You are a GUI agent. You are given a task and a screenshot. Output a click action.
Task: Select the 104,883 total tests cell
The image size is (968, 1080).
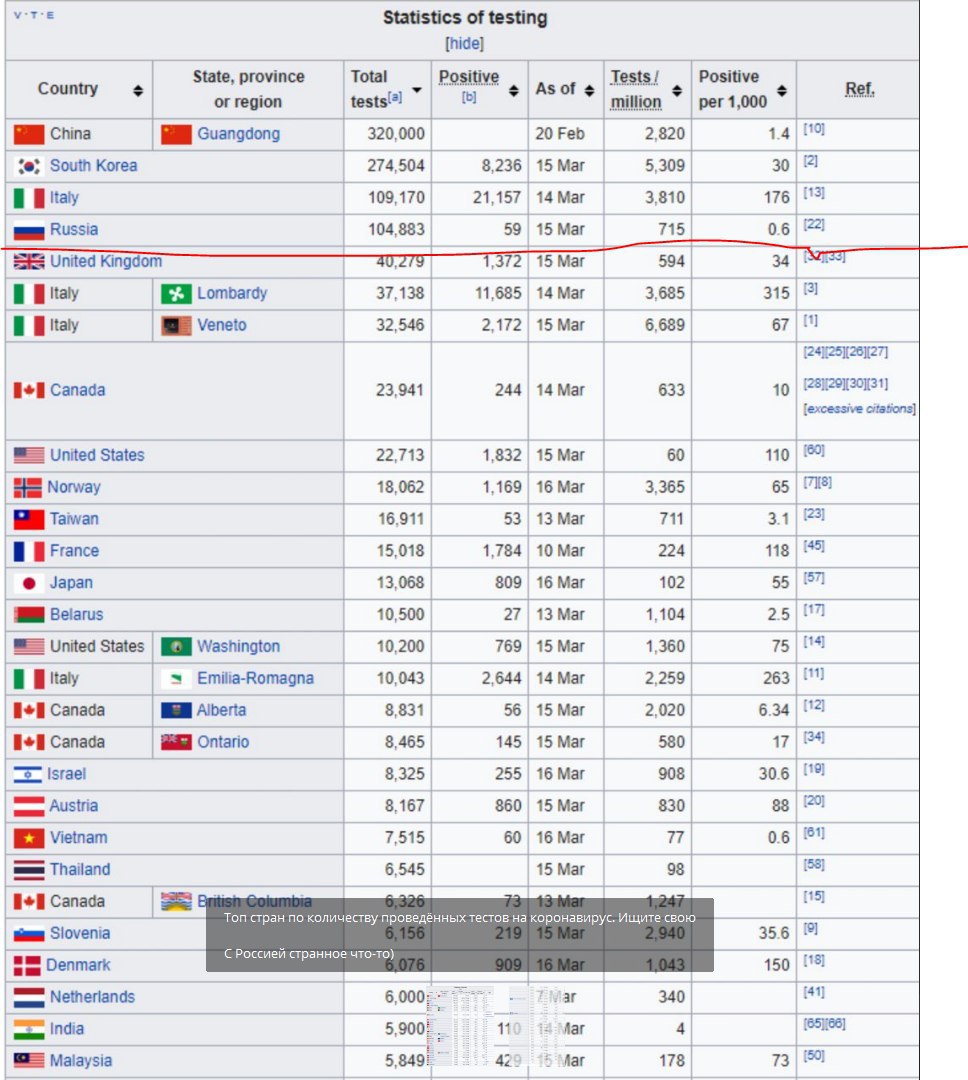click(x=388, y=229)
